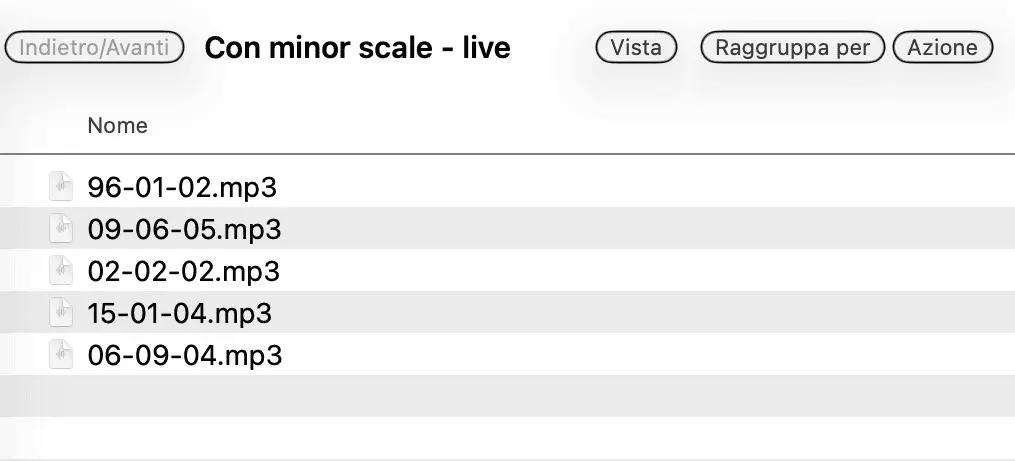
Task: Click the audio file icon of 96-01-02.mp3
Action: 62,187
